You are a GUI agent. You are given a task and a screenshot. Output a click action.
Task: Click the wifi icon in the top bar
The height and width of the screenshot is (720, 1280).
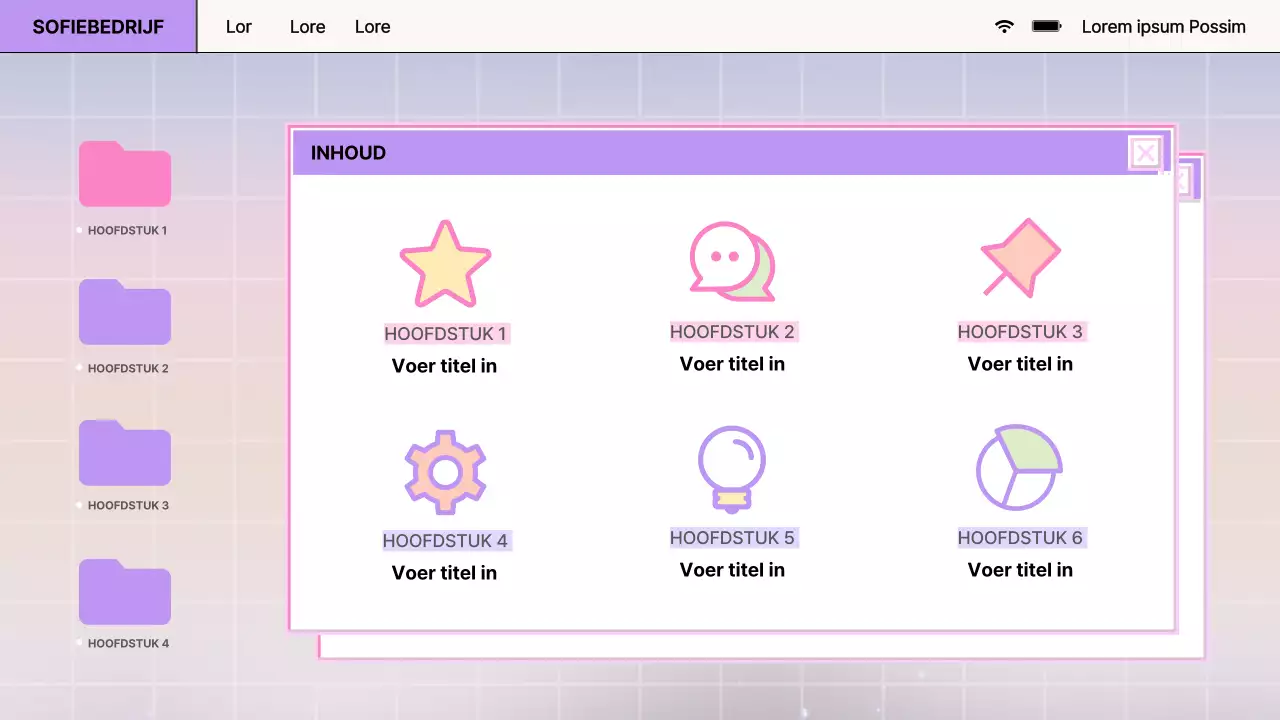coord(1004,27)
